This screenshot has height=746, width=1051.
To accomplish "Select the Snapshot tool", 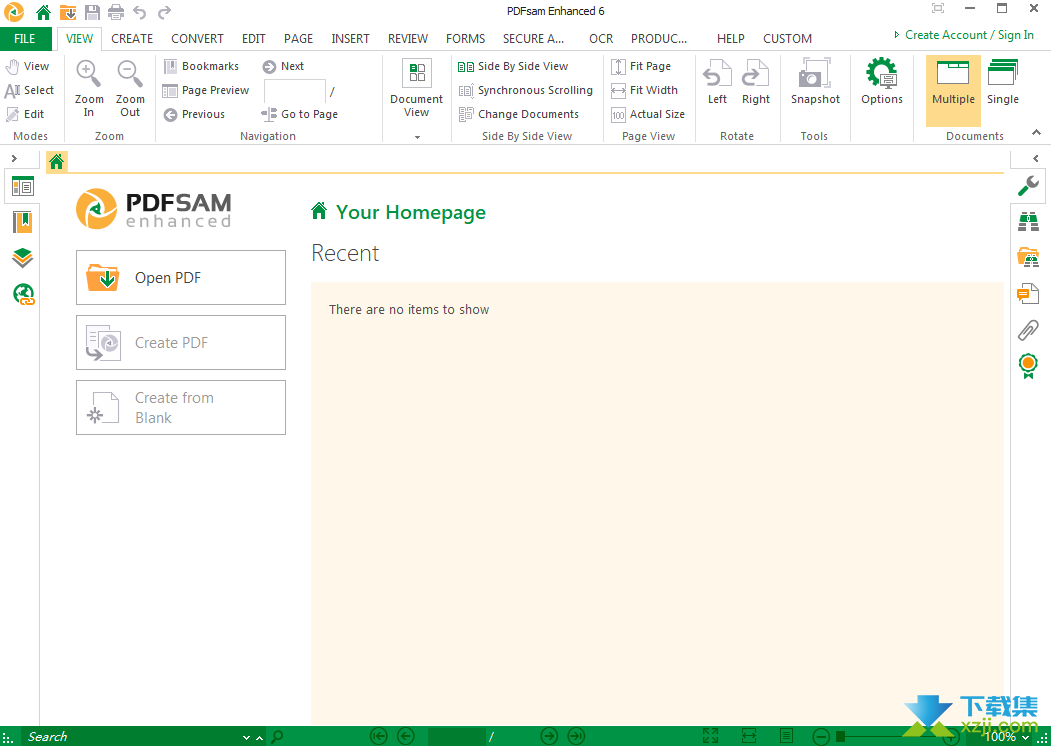I will [x=814, y=82].
